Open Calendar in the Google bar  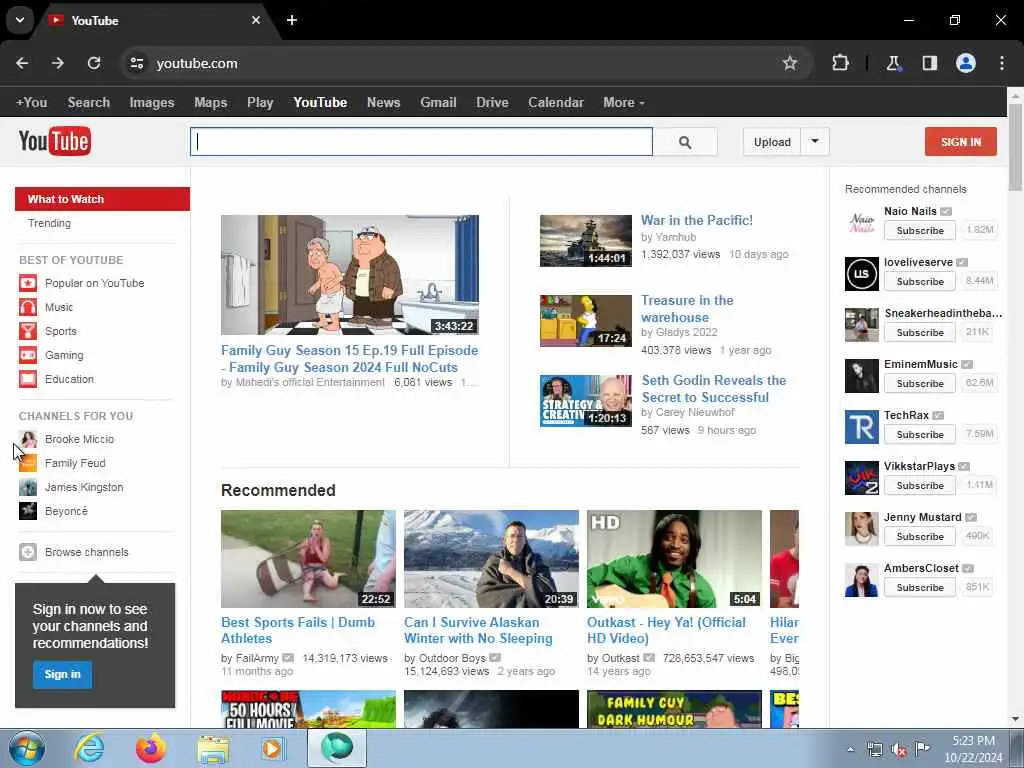tap(556, 103)
